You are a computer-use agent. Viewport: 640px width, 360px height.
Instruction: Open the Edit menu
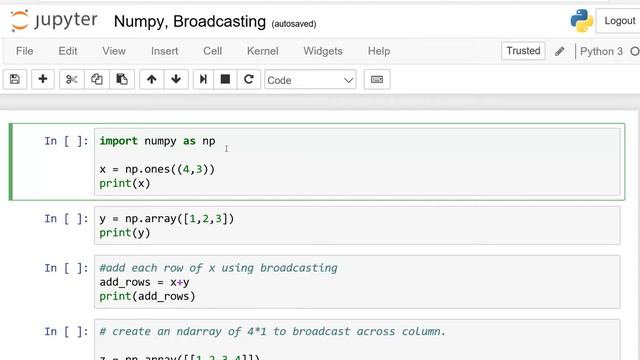68,51
